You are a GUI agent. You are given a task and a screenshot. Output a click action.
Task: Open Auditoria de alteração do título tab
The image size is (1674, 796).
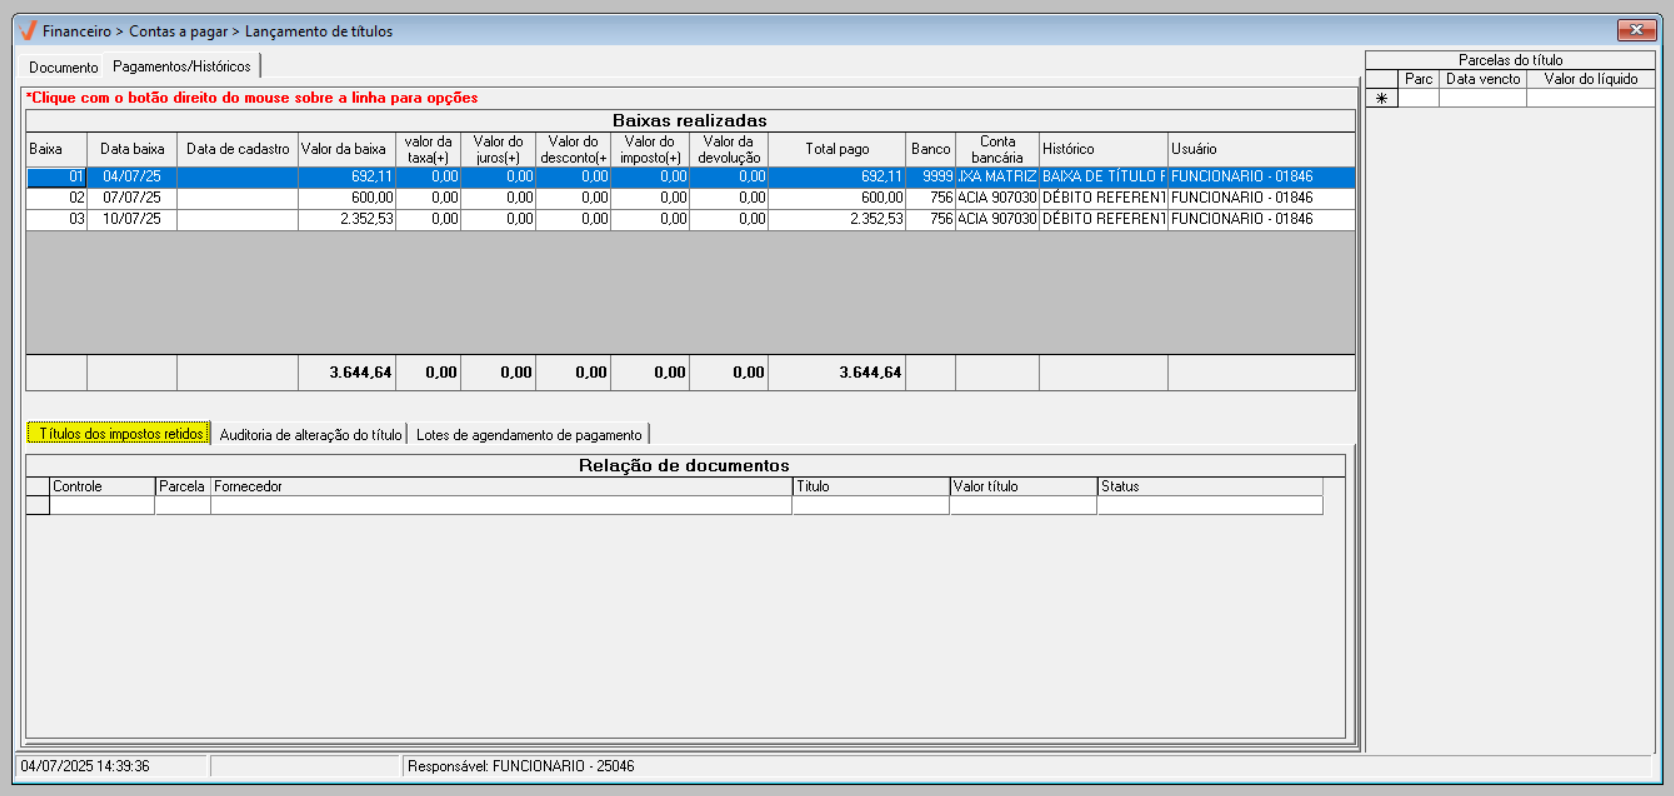(x=310, y=435)
